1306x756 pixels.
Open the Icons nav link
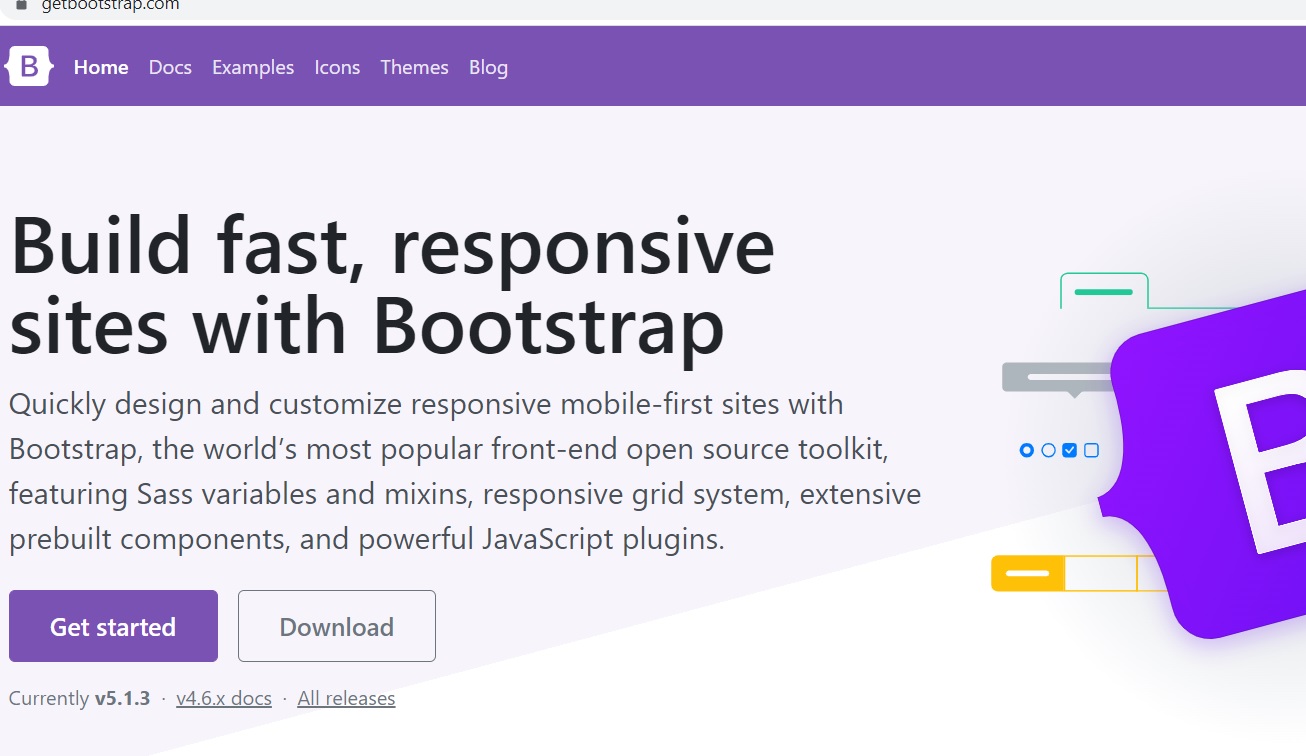(x=337, y=67)
